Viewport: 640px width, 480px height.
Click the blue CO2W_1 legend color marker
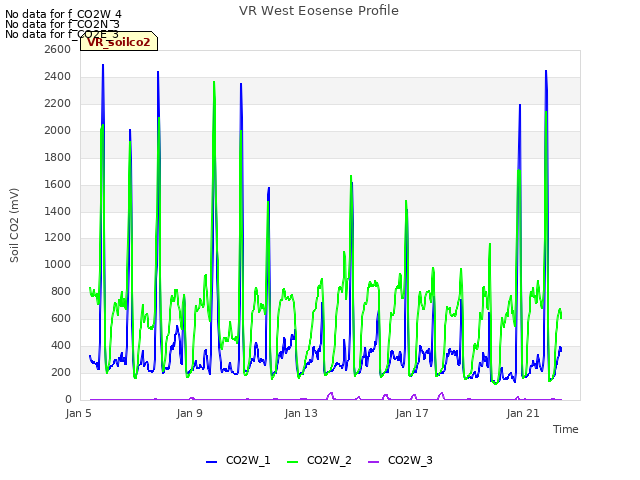211,462
